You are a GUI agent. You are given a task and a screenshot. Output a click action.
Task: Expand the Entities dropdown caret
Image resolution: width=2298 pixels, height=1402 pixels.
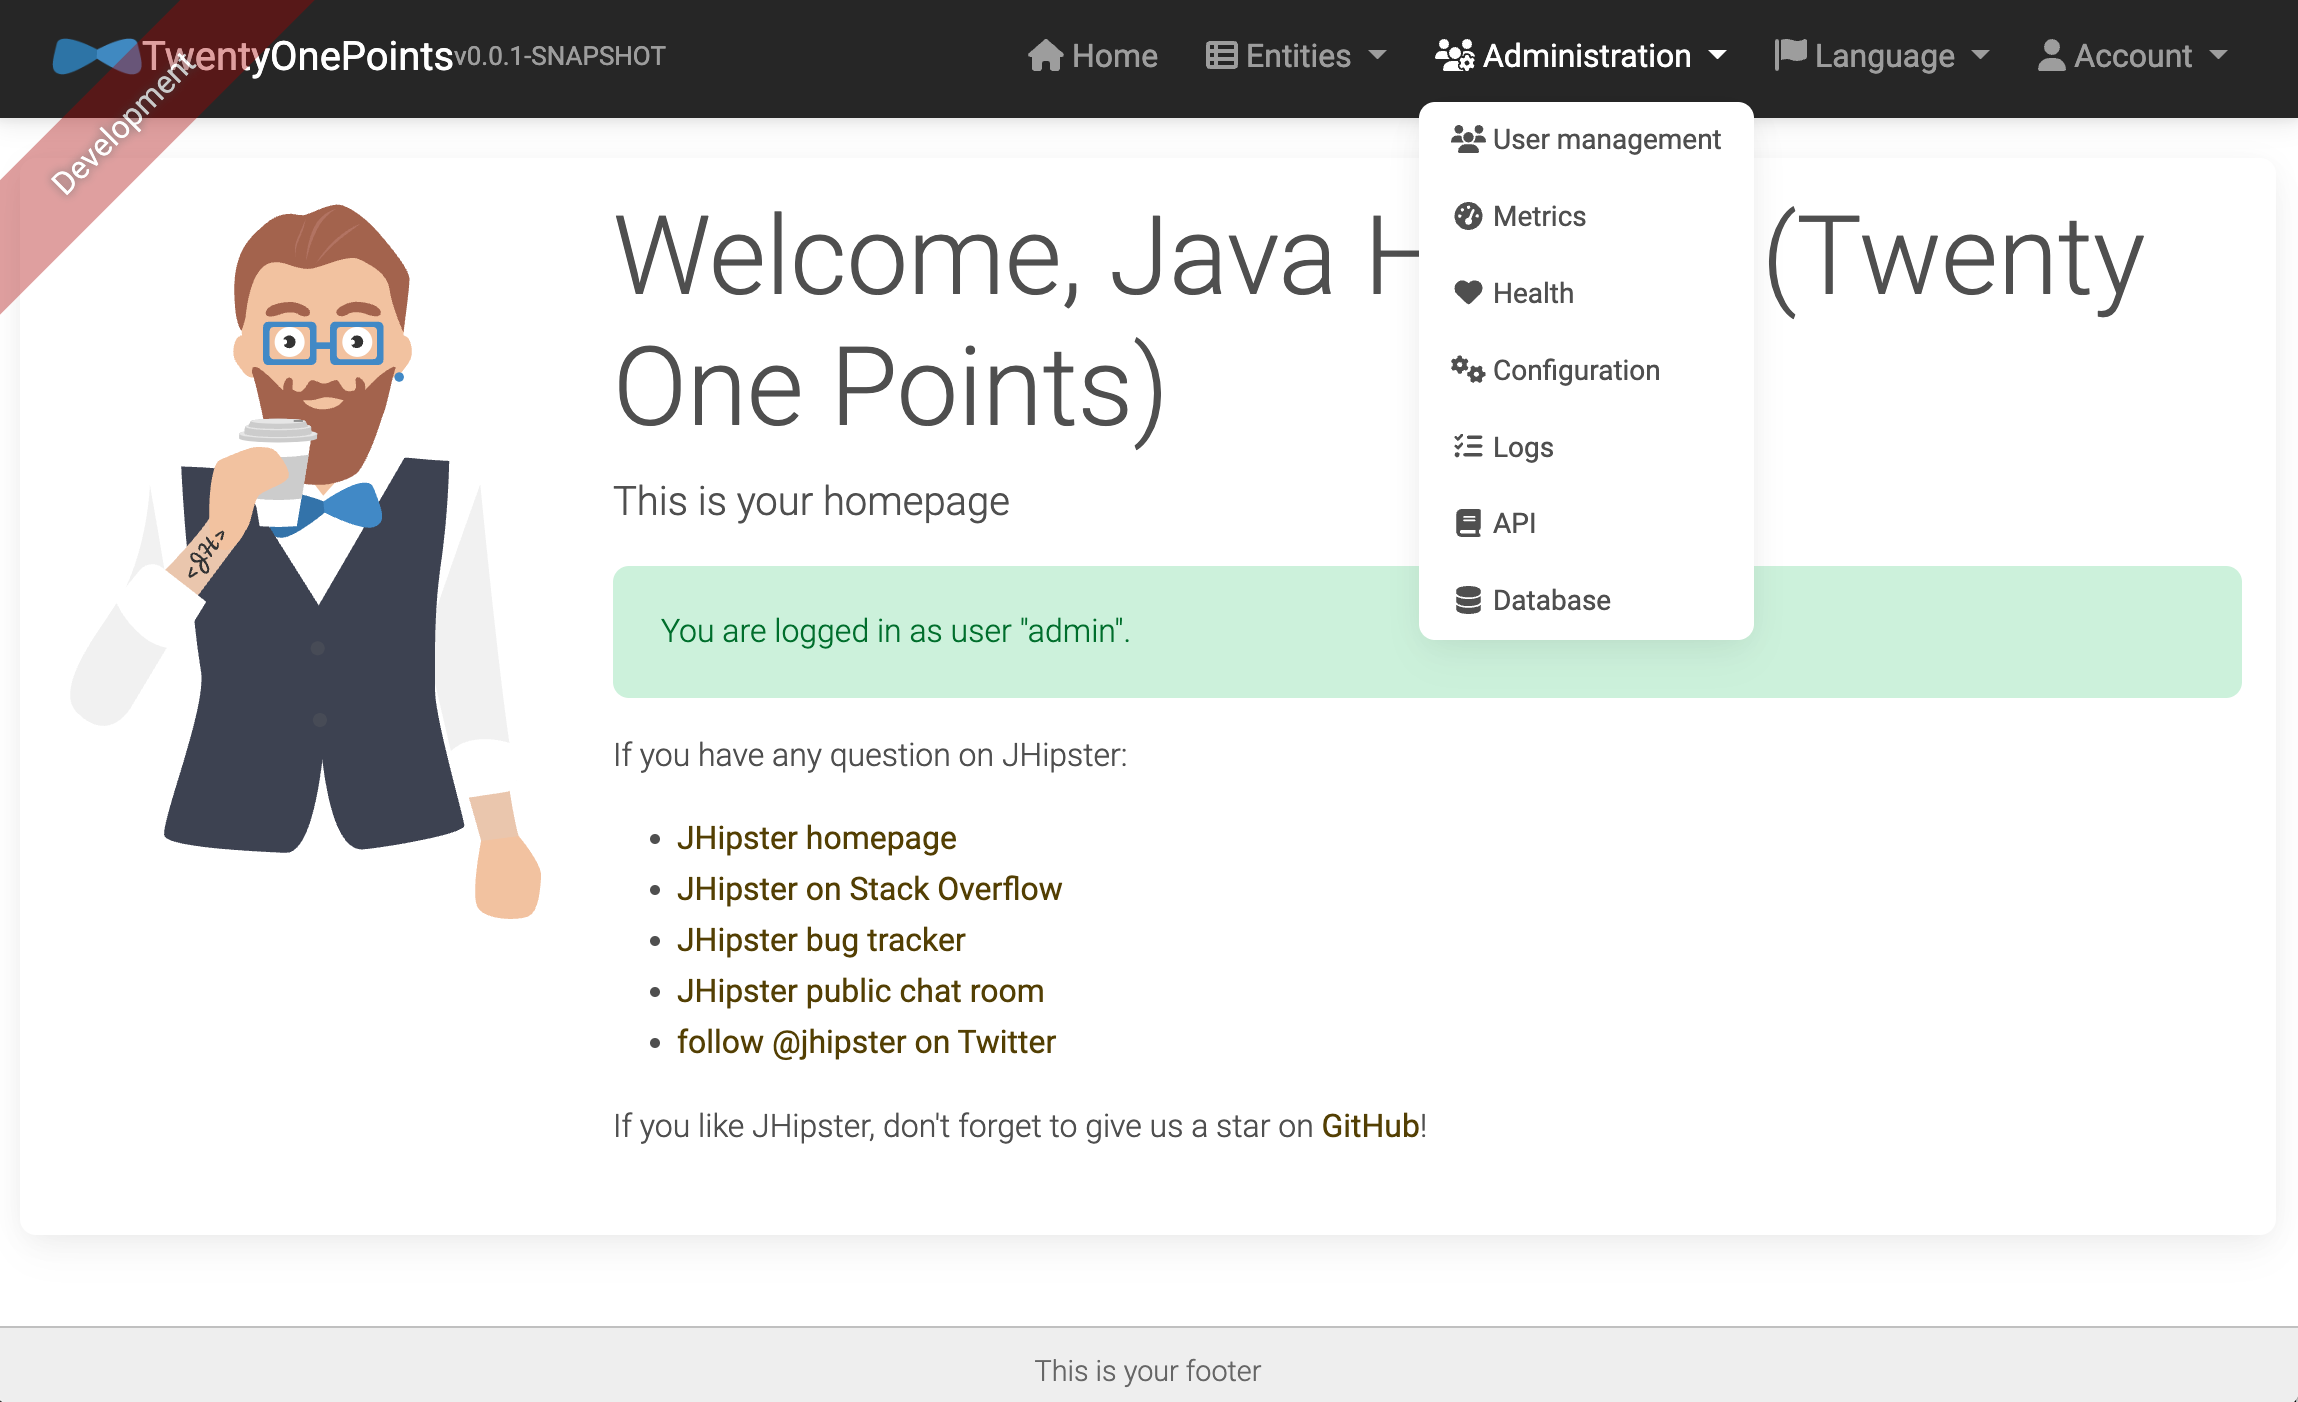pyautogui.click(x=1377, y=56)
